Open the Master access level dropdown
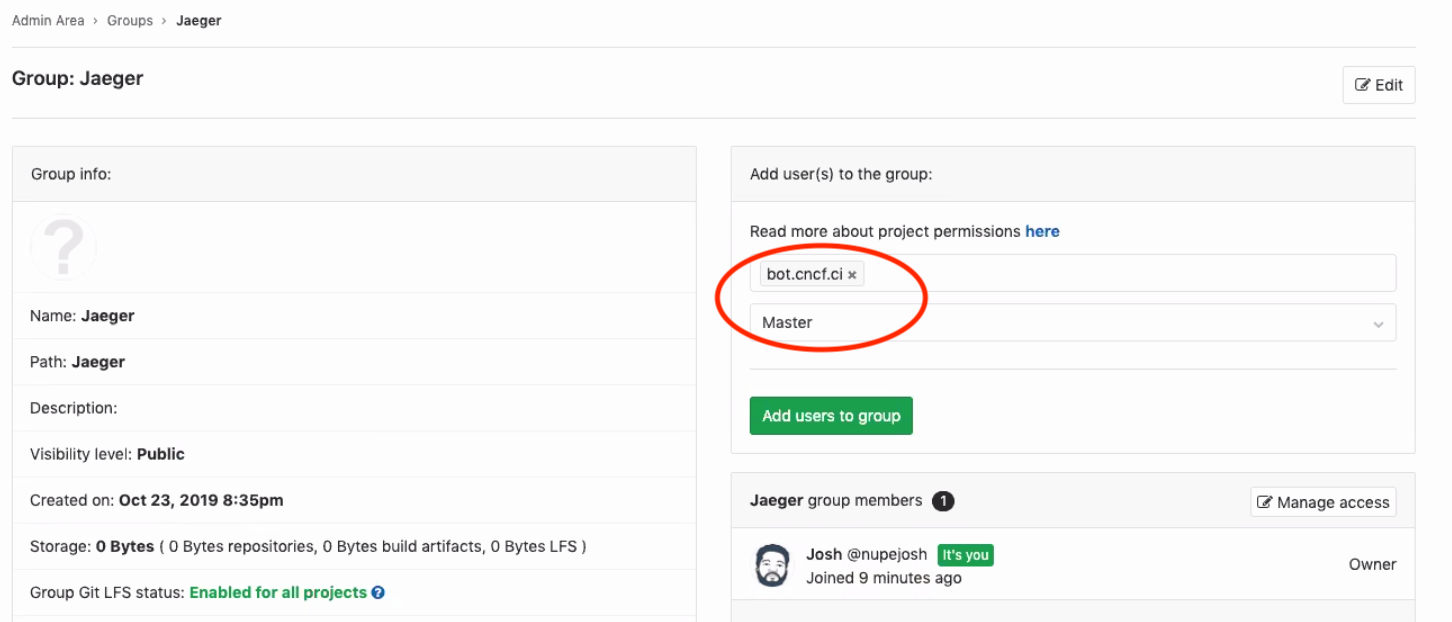This screenshot has height=622, width=1452. (1072, 322)
